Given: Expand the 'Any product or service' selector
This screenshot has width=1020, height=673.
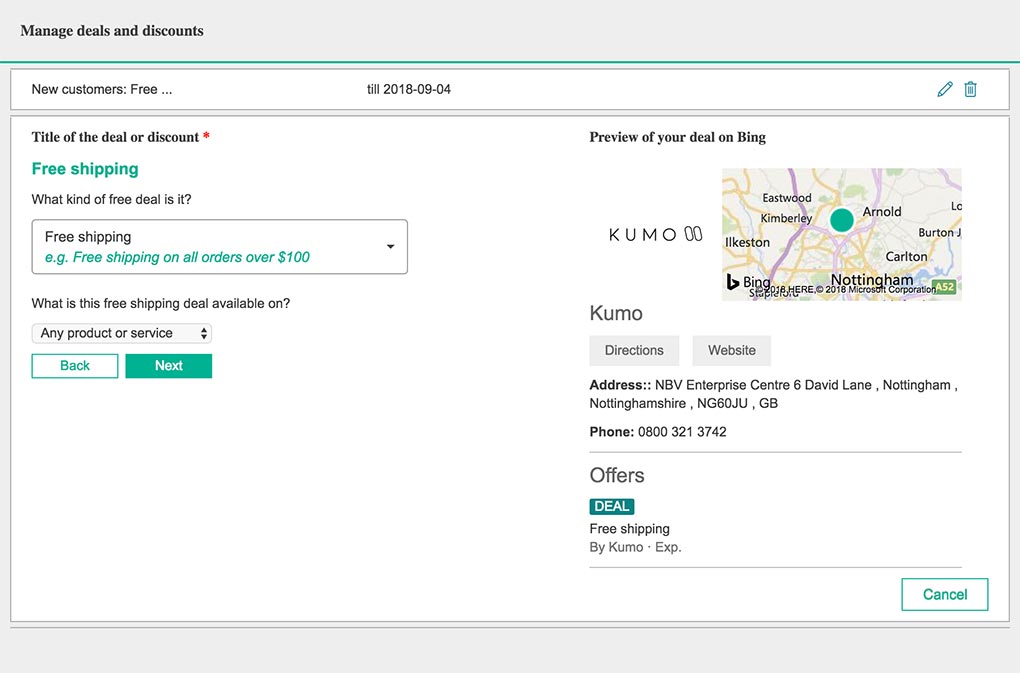Looking at the screenshot, I should coord(121,333).
